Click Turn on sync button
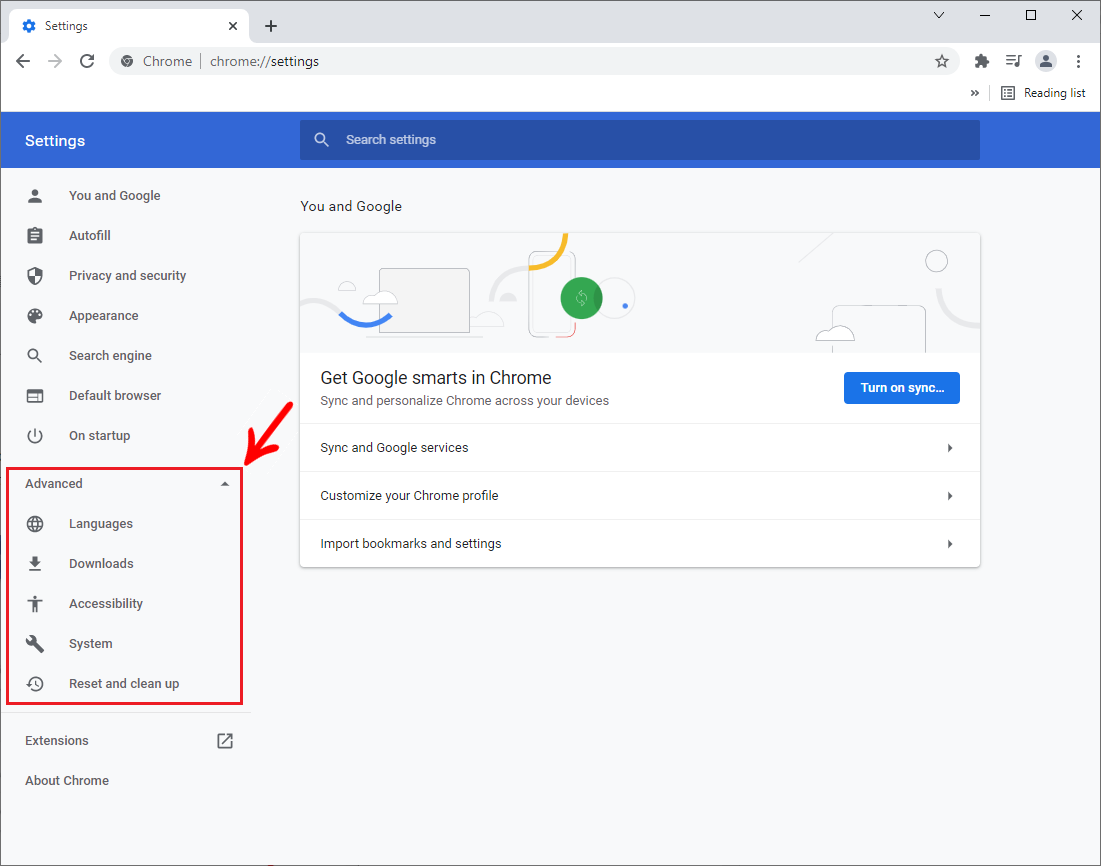 click(902, 388)
